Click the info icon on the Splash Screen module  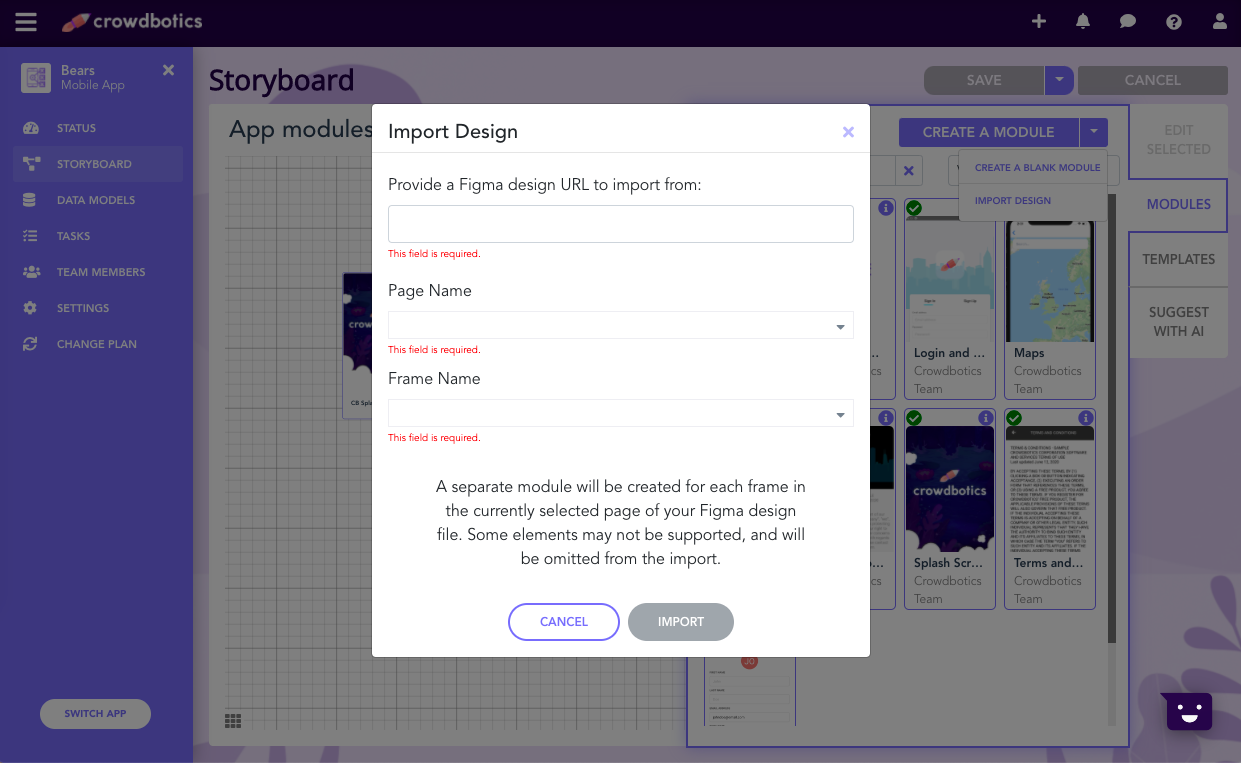[x=986, y=418]
